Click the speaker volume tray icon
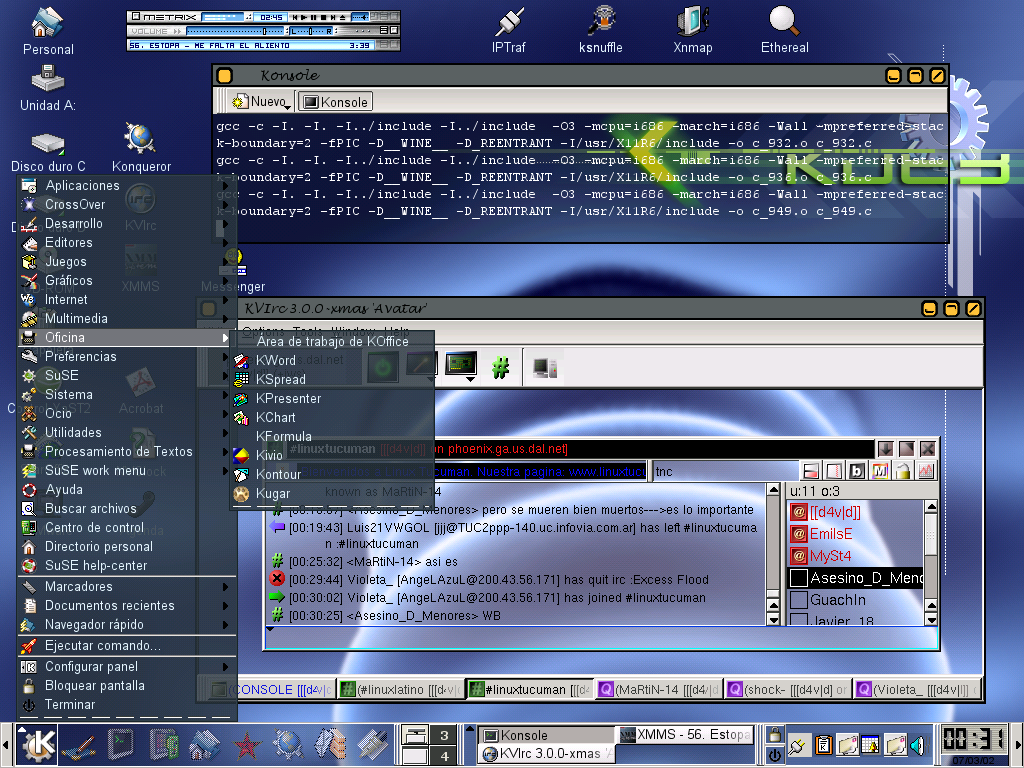This screenshot has height=768, width=1024. point(920,745)
